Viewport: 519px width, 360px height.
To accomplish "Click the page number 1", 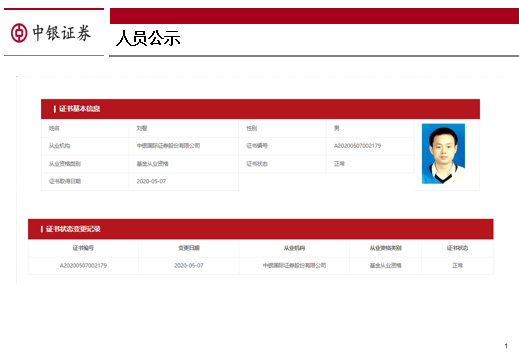I will click(506, 346).
